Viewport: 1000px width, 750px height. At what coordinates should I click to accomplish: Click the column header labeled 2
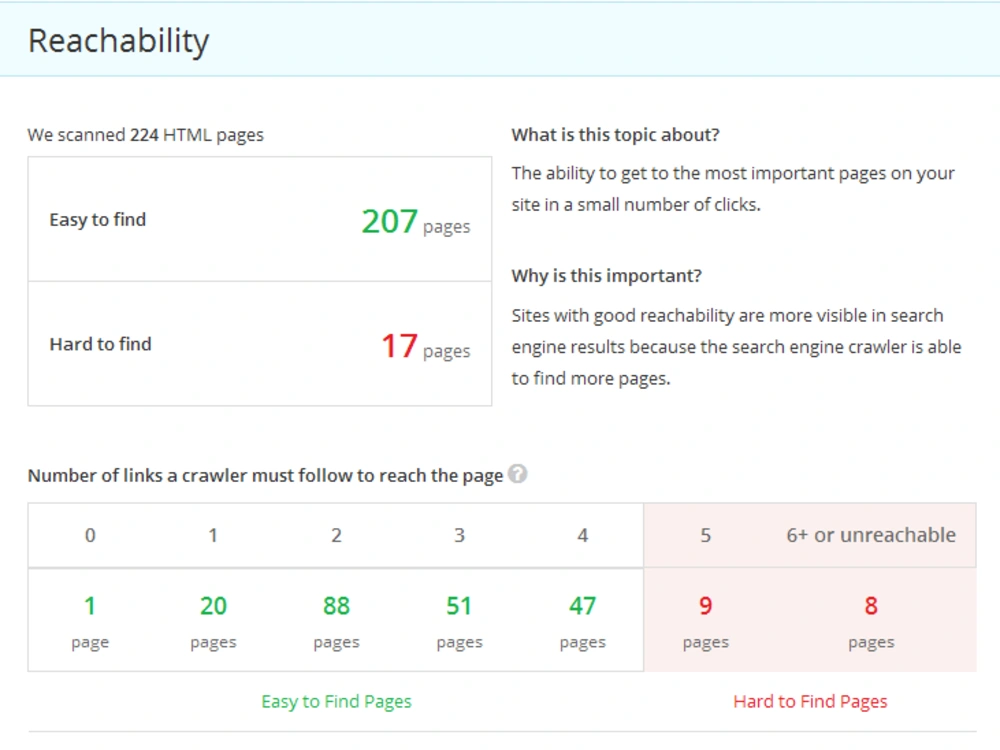336,535
